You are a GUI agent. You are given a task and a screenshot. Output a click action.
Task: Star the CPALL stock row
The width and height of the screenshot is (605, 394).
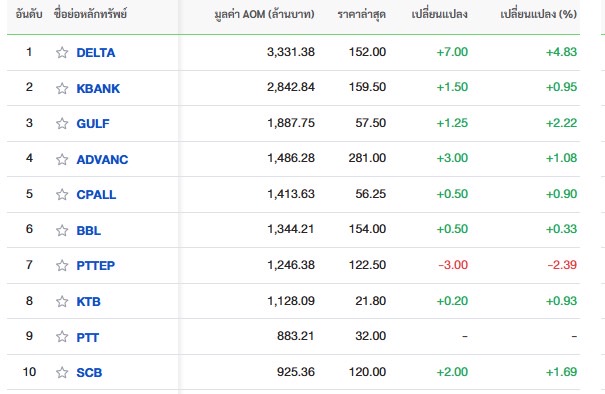62,194
